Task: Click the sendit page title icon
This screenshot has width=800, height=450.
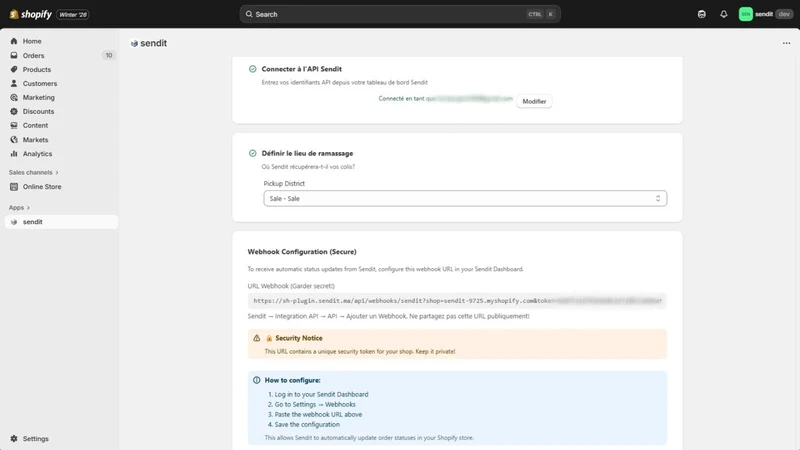Action: pos(134,43)
